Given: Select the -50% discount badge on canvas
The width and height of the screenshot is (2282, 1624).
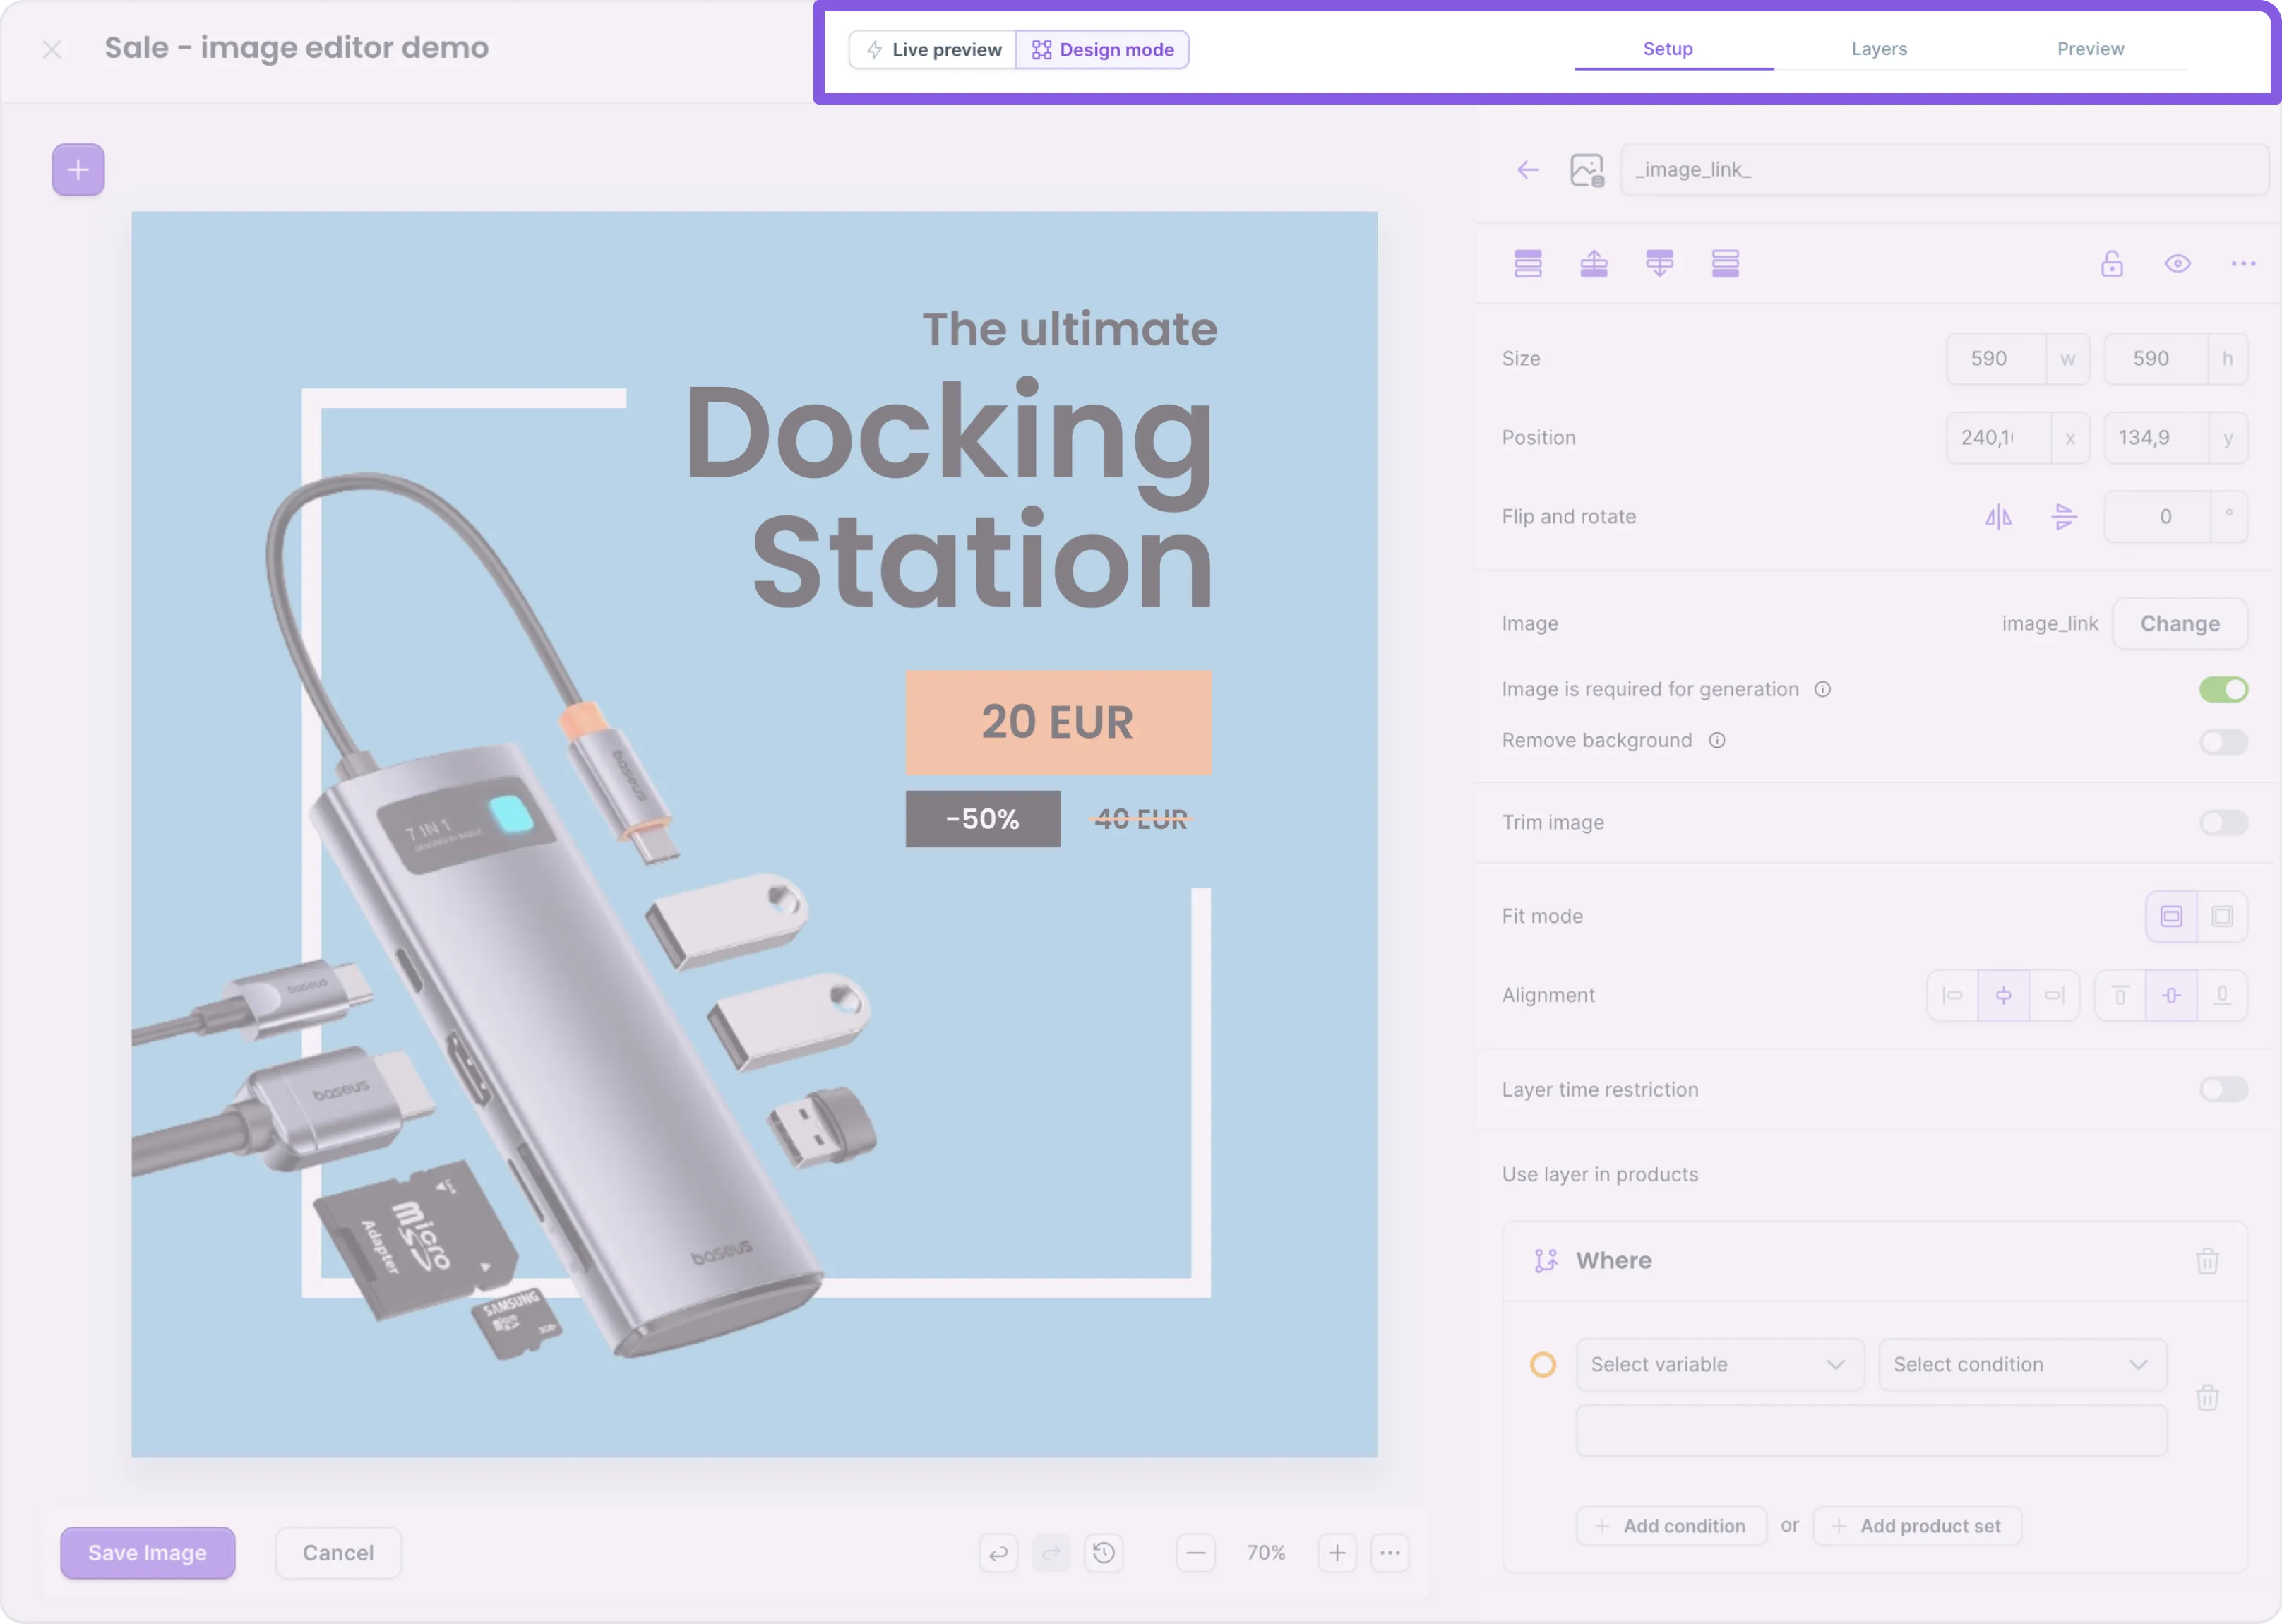Looking at the screenshot, I should point(983,819).
